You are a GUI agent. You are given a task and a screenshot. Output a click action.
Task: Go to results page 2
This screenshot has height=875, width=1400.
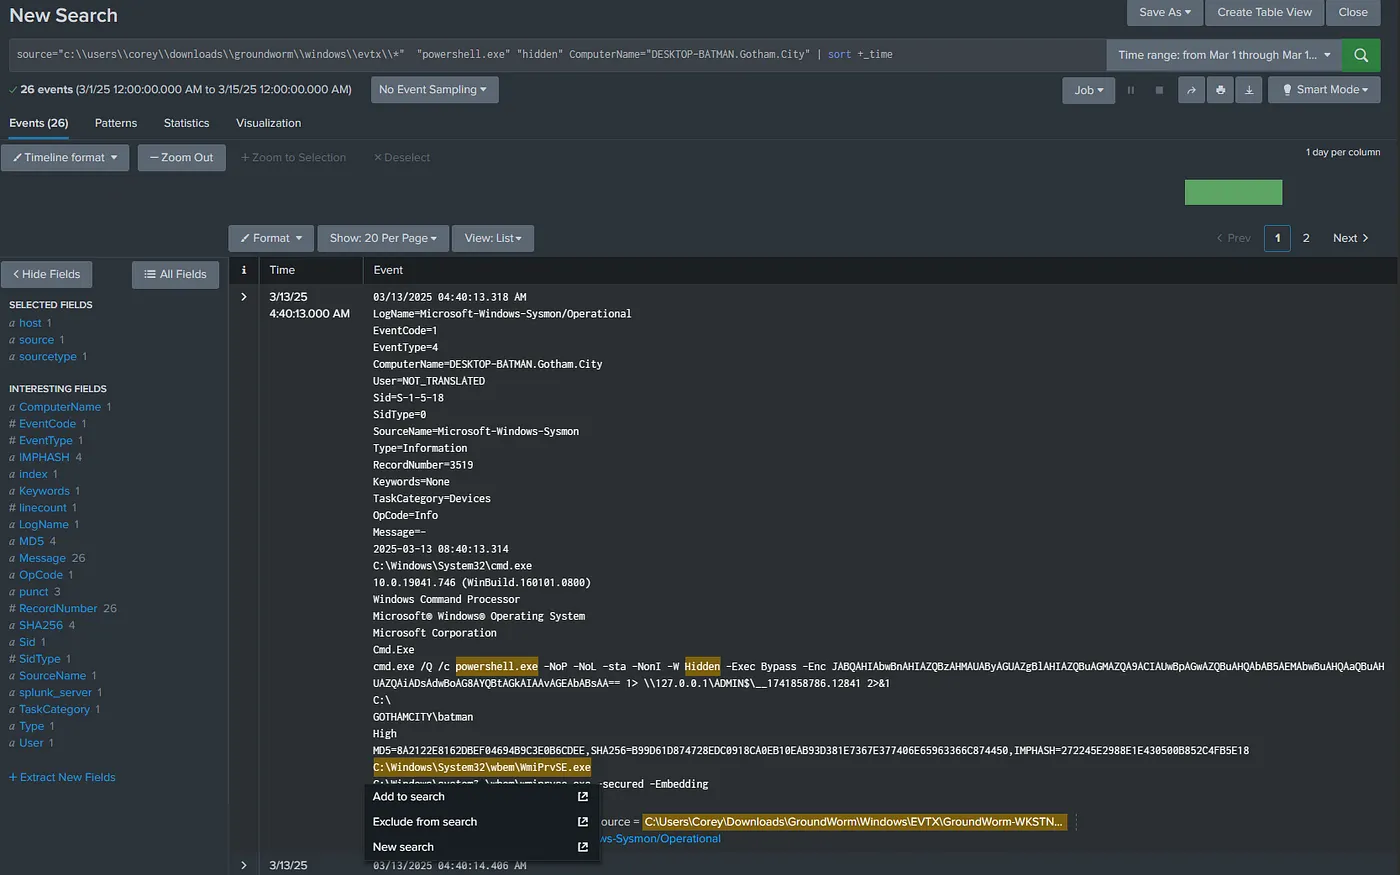pos(1306,238)
